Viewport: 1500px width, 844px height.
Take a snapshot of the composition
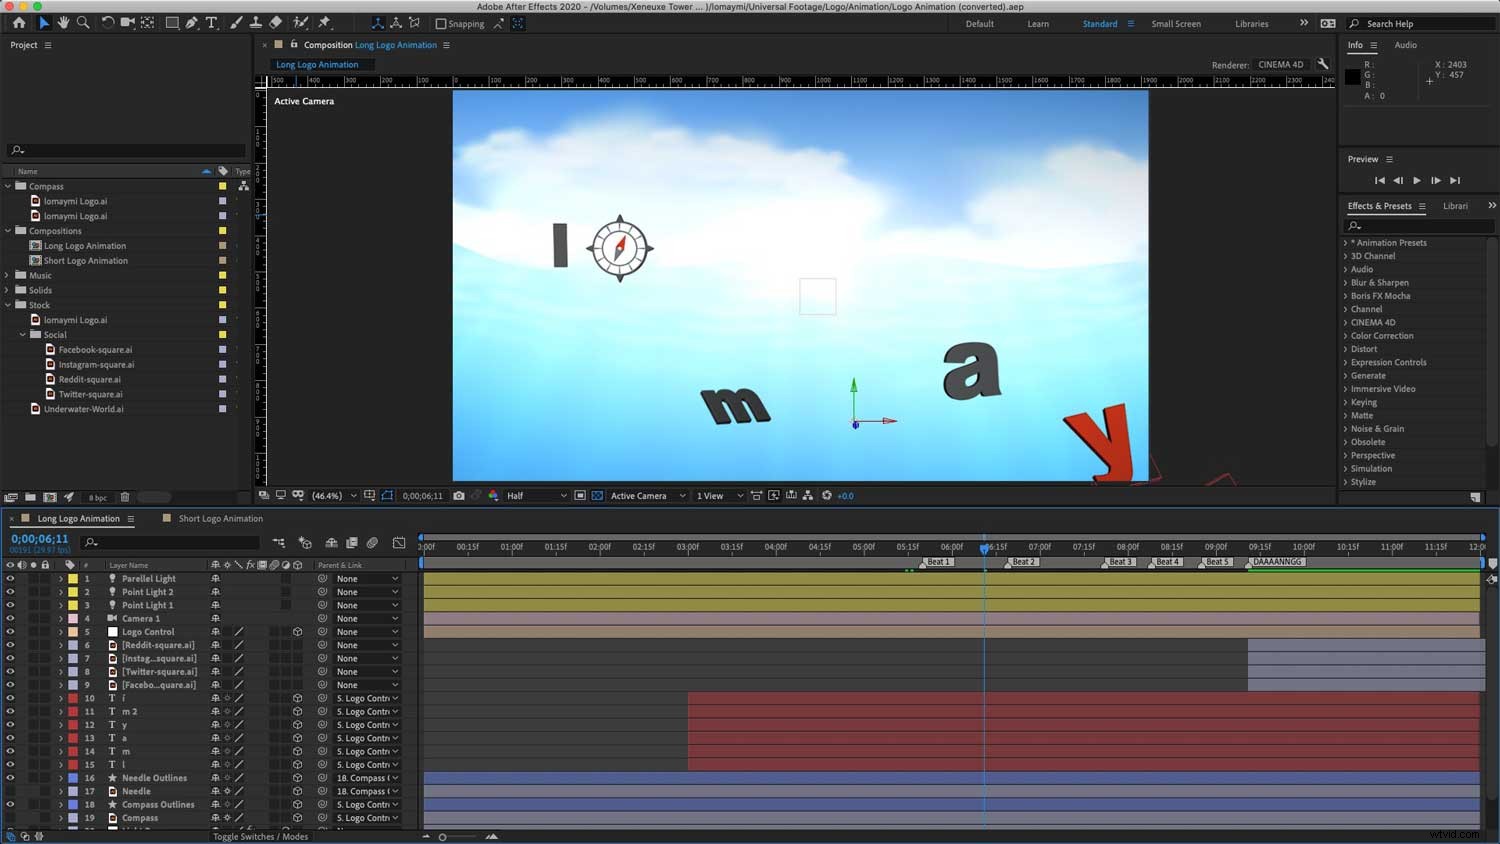pos(459,495)
